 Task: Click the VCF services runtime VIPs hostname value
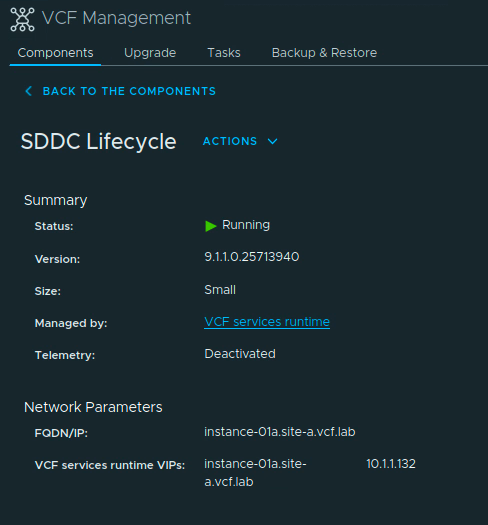pos(255,473)
